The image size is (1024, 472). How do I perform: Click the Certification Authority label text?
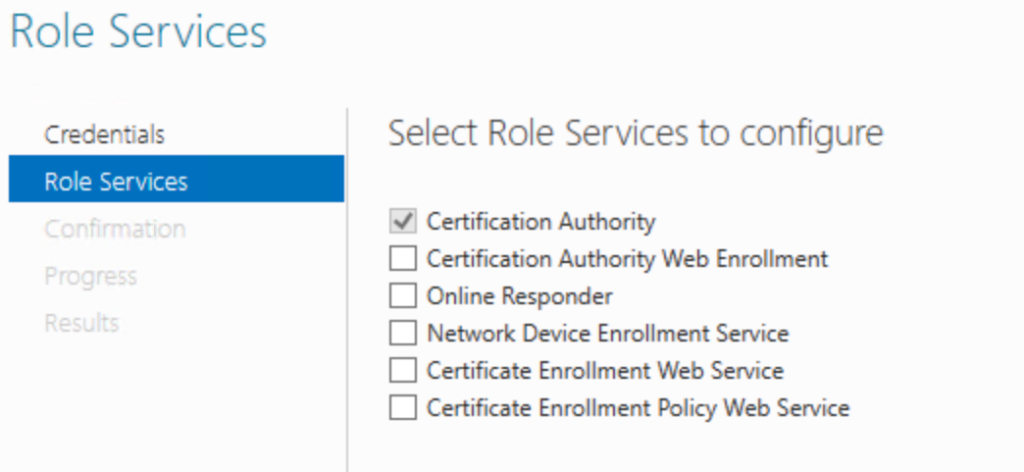(541, 222)
